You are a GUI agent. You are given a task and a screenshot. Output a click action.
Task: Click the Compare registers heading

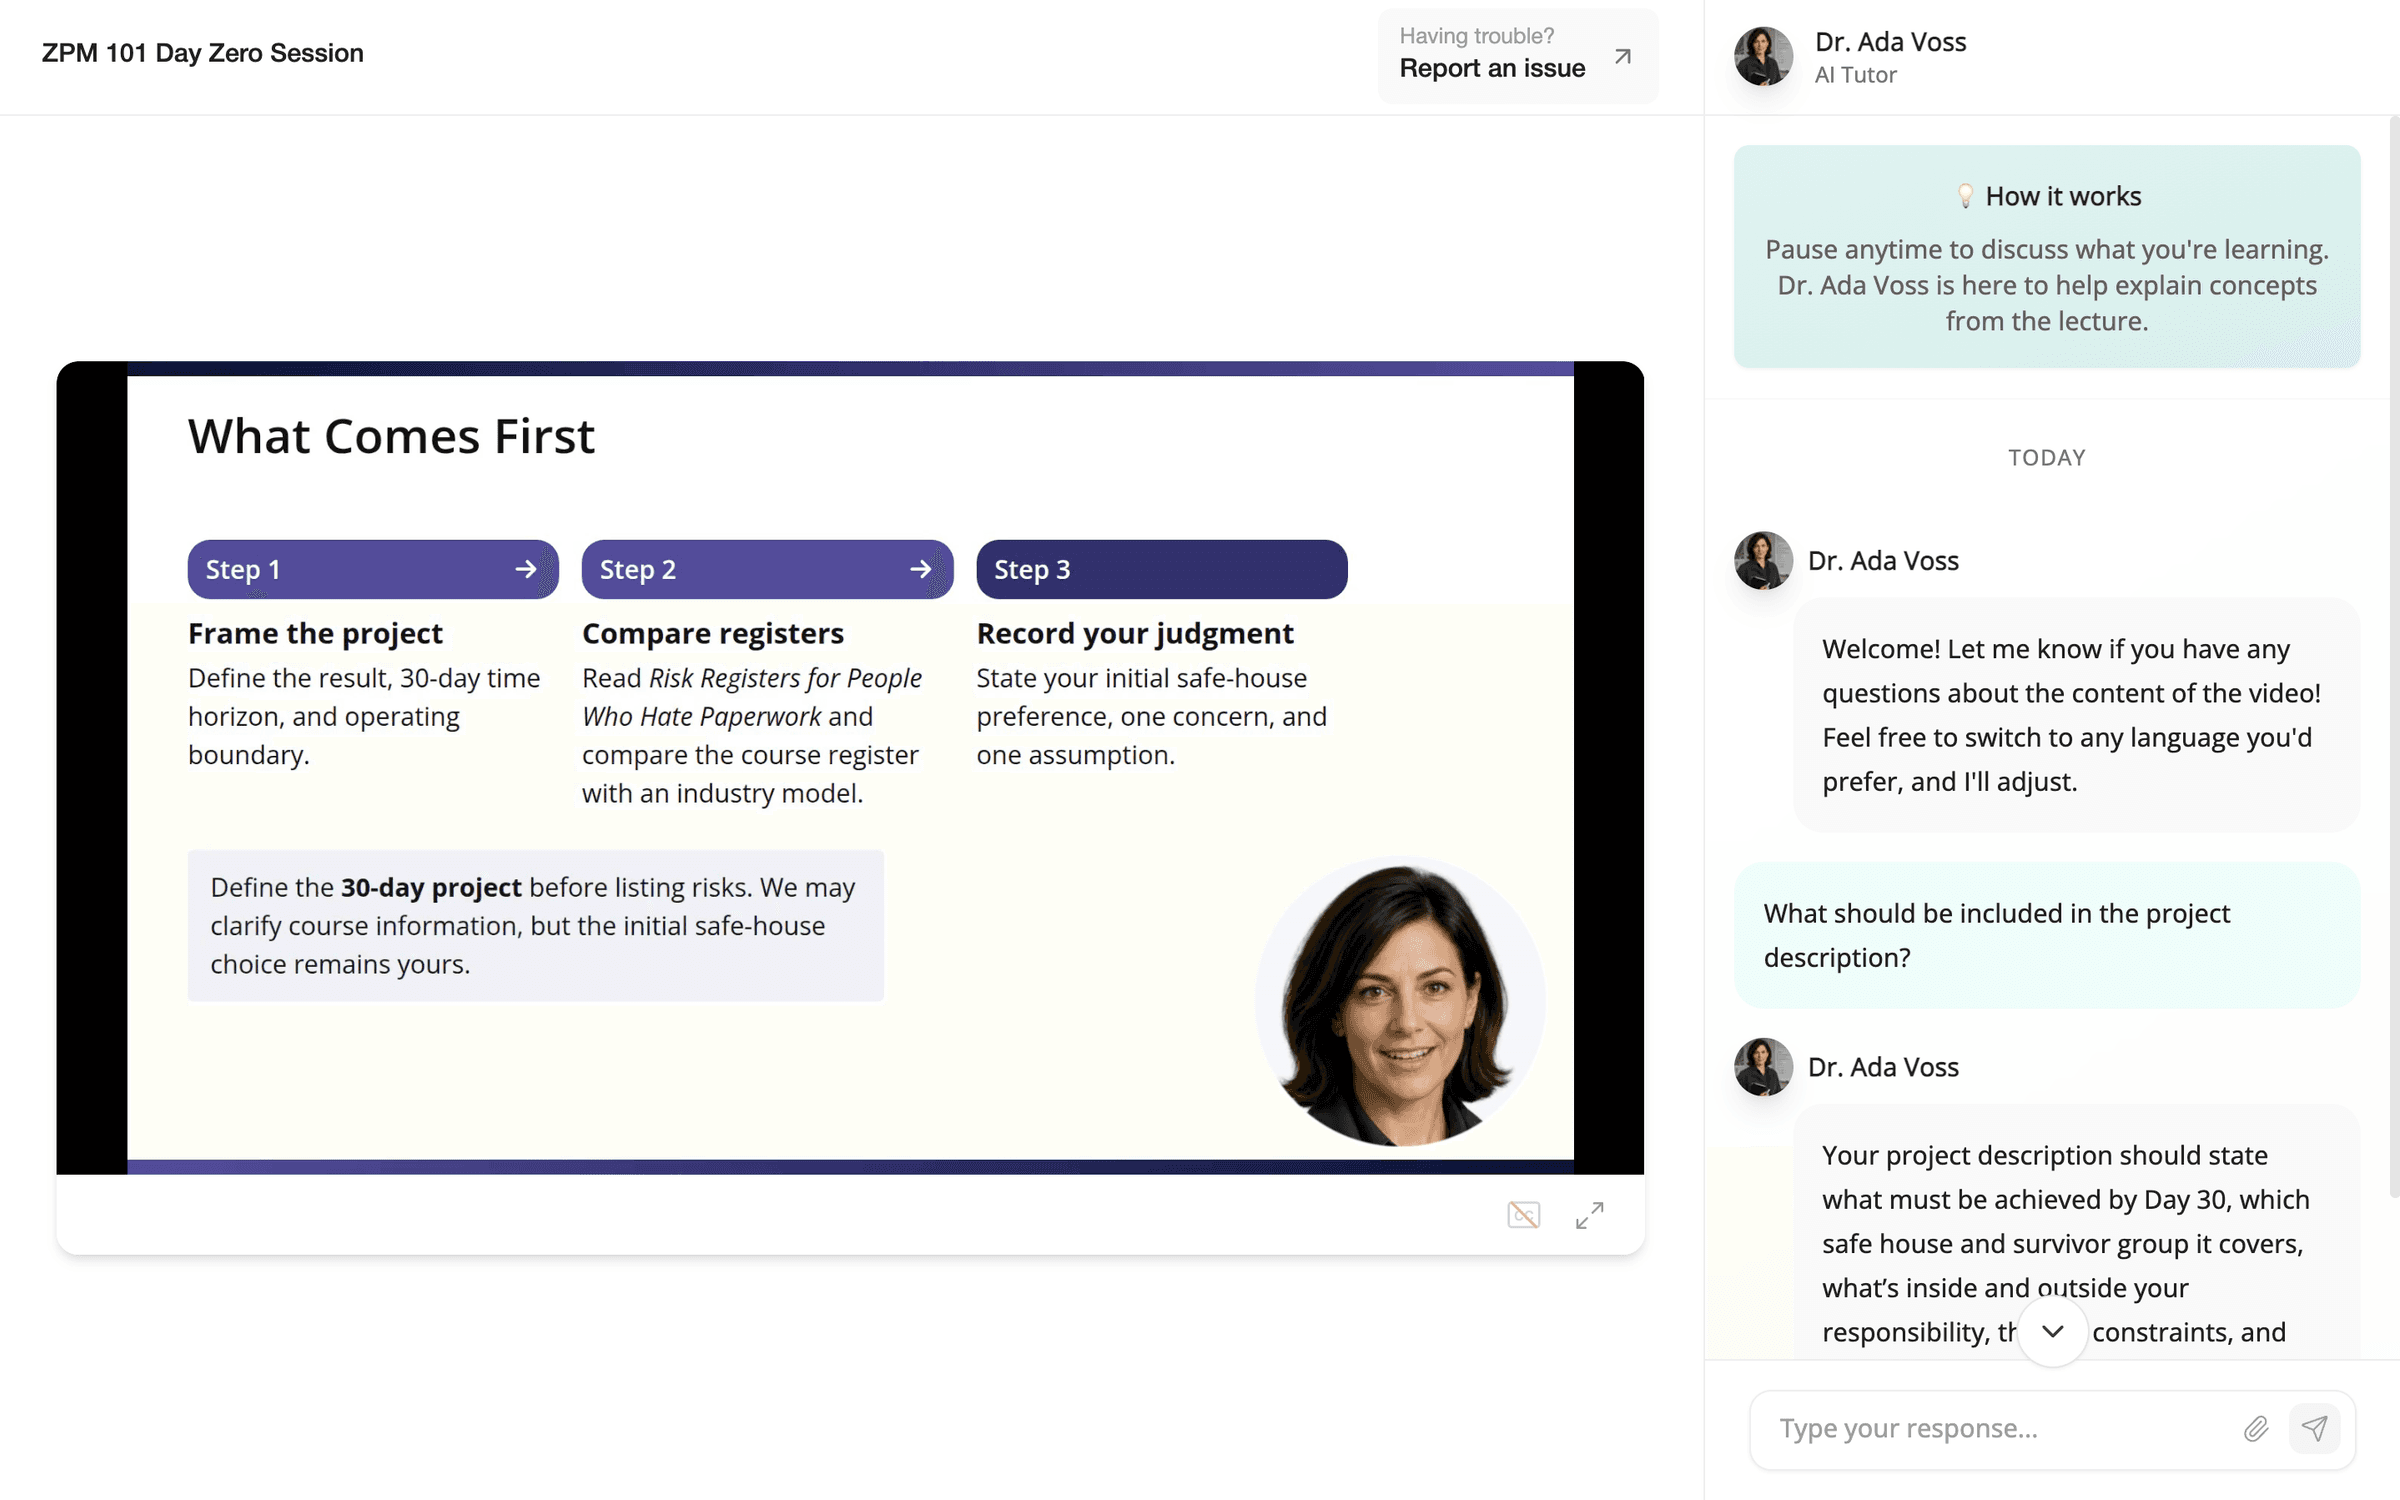click(713, 633)
